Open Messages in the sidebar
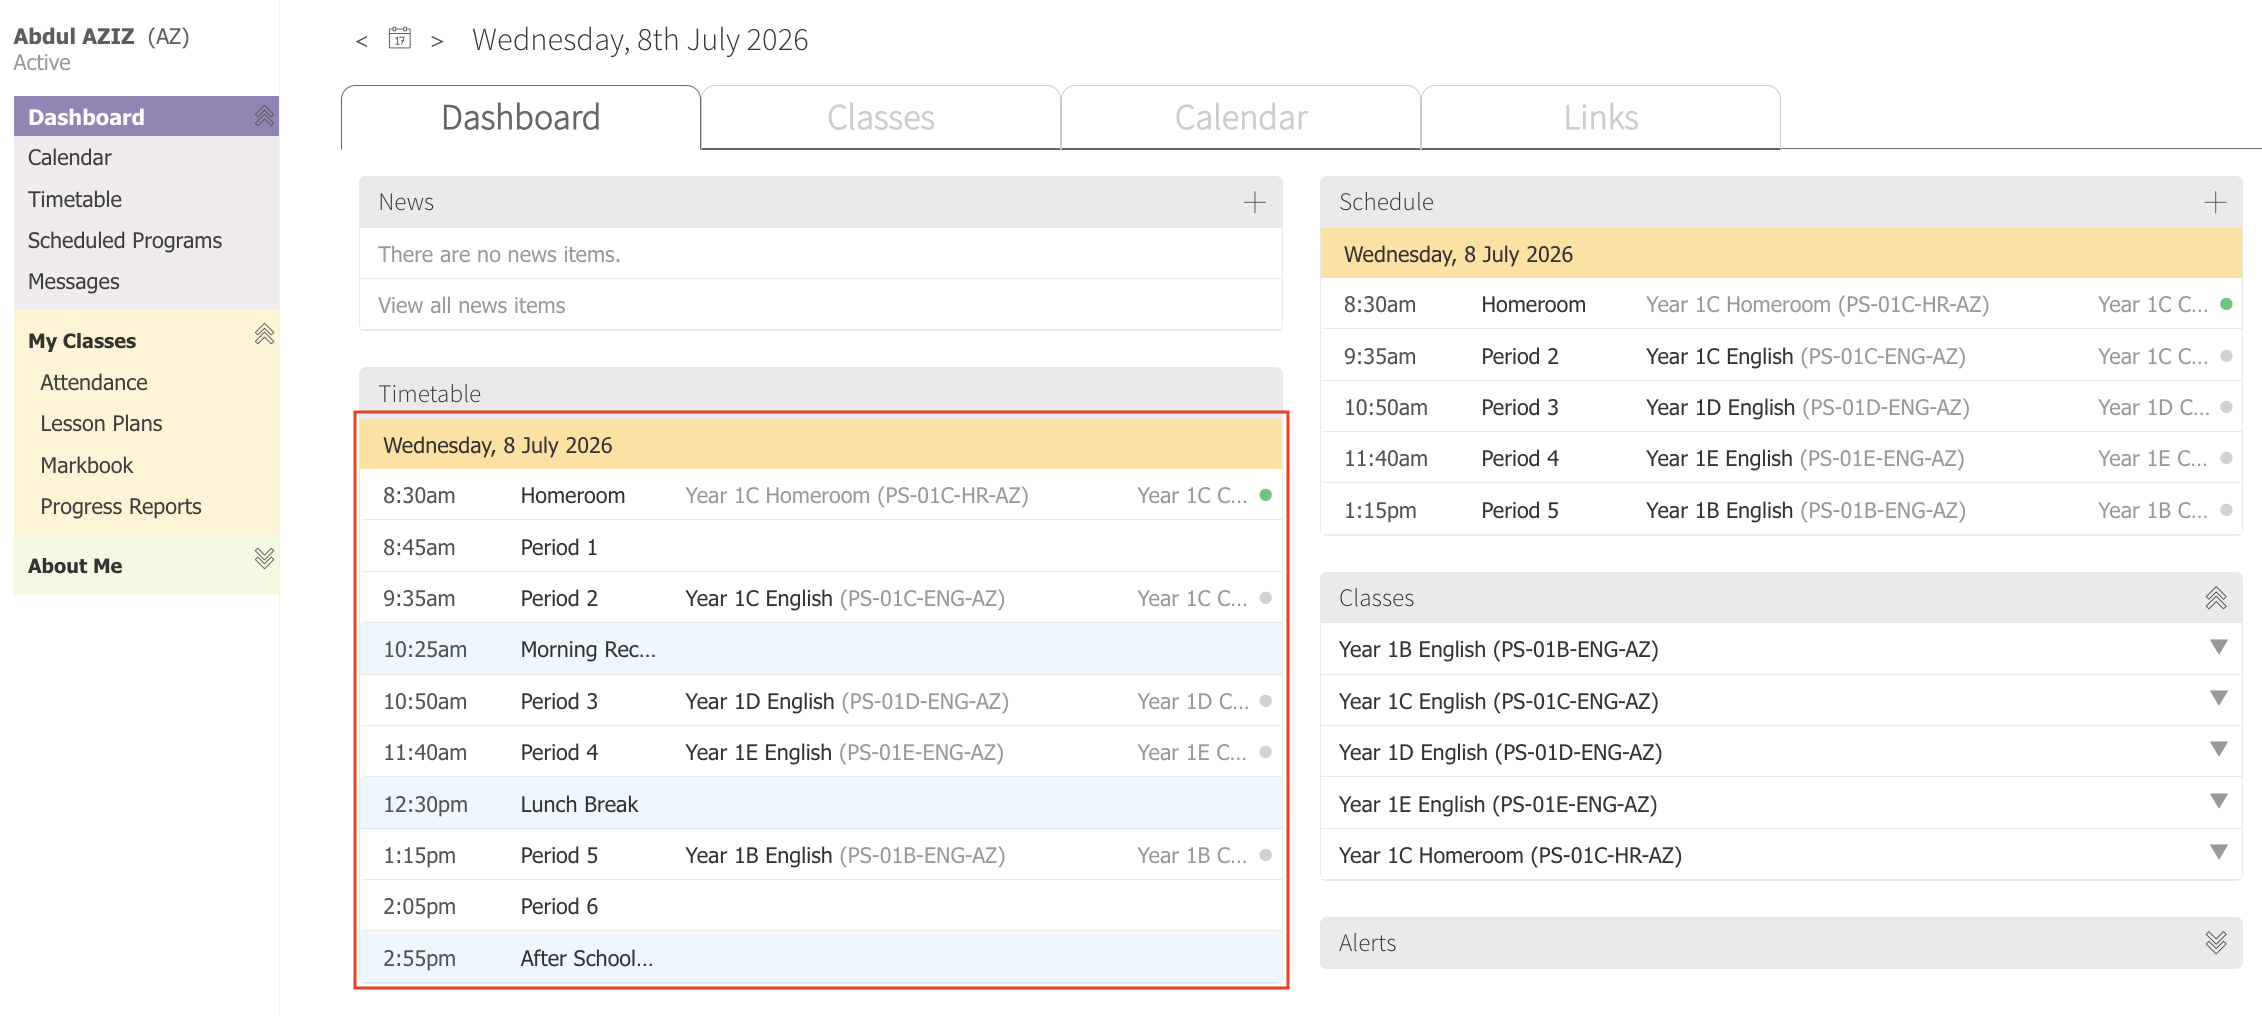 pyautogui.click(x=74, y=282)
